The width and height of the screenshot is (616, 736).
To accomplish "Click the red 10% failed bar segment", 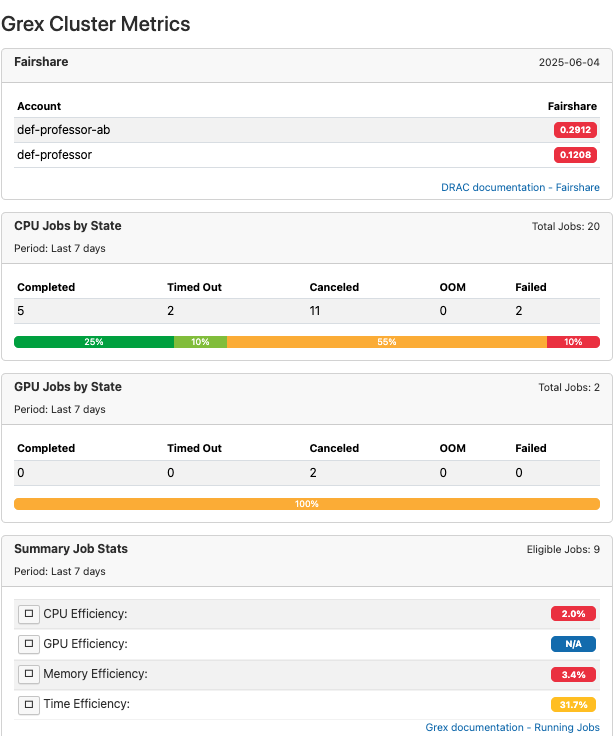I will click(573, 342).
